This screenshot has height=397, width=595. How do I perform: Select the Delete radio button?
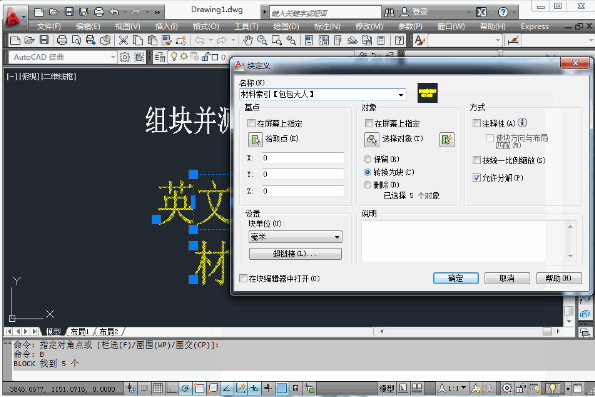[367, 185]
